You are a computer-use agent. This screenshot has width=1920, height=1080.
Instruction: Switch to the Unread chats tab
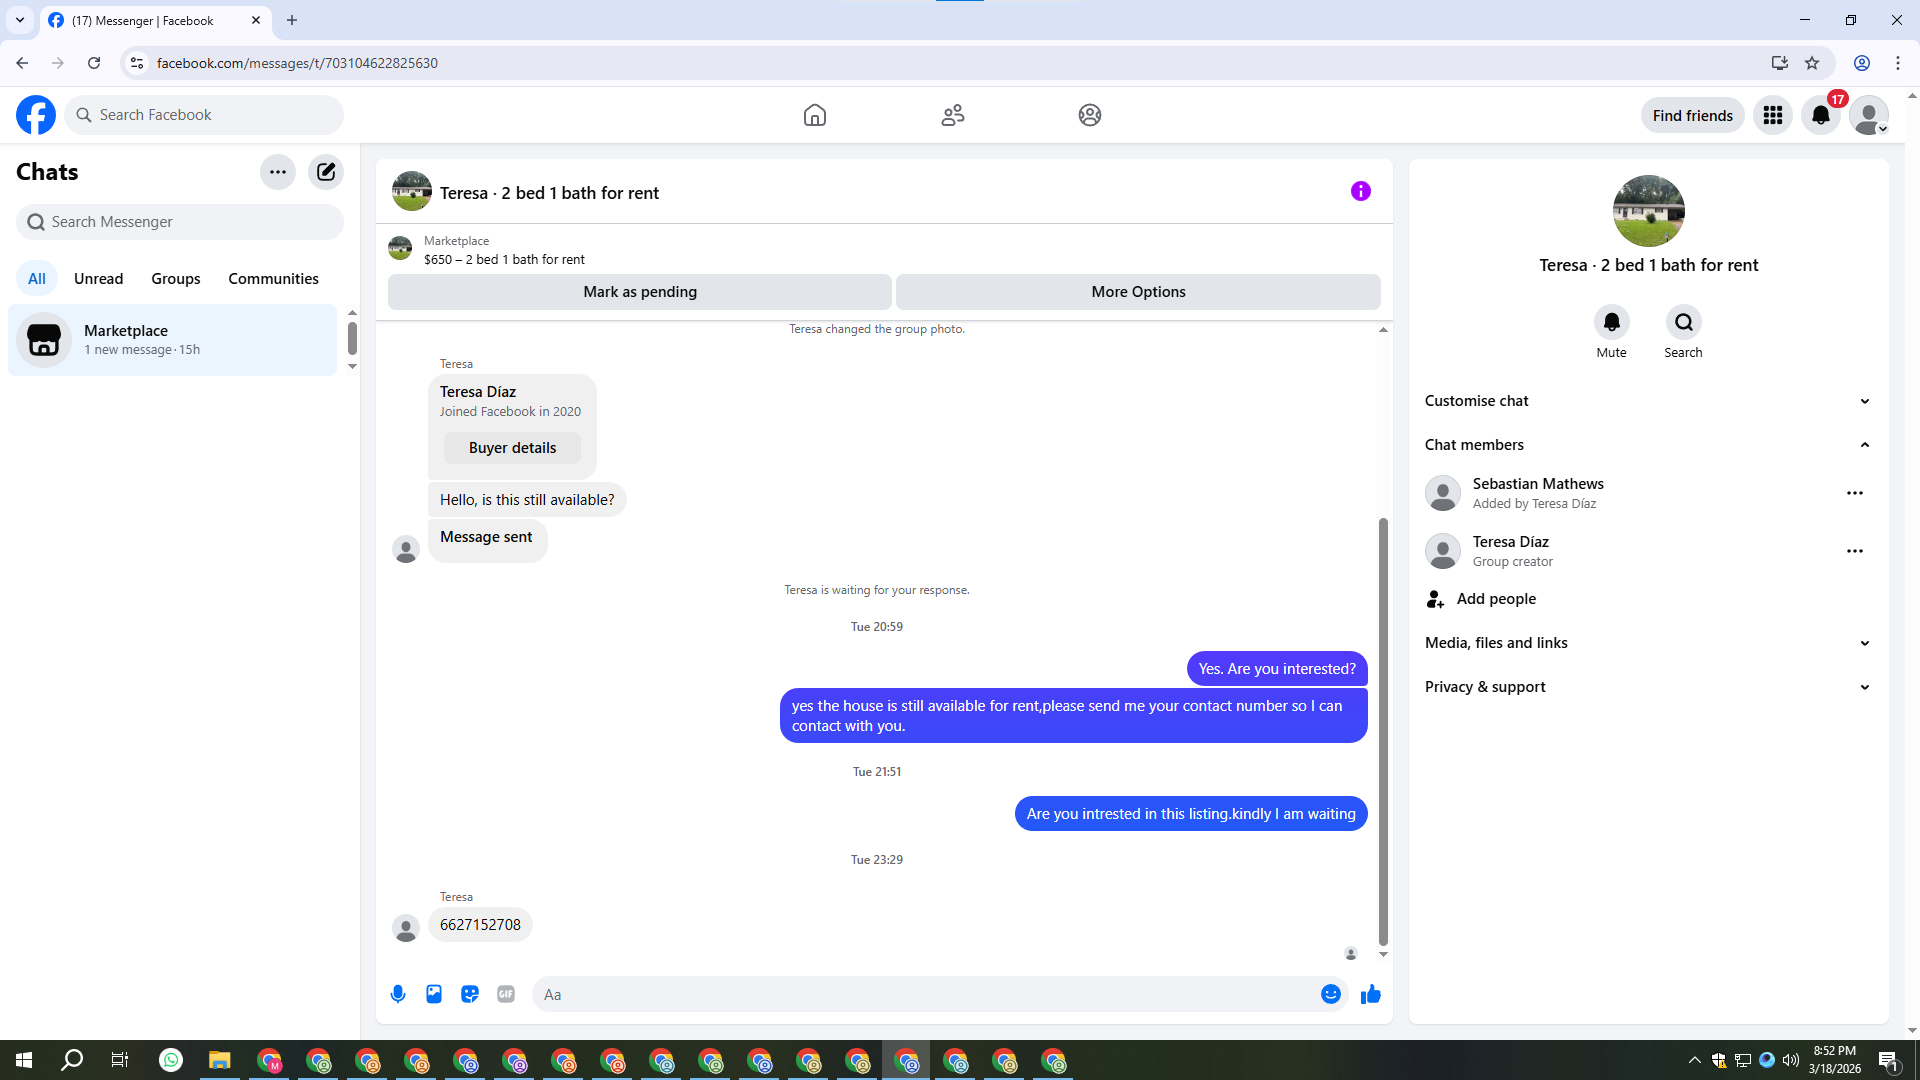pyautogui.click(x=98, y=279)
